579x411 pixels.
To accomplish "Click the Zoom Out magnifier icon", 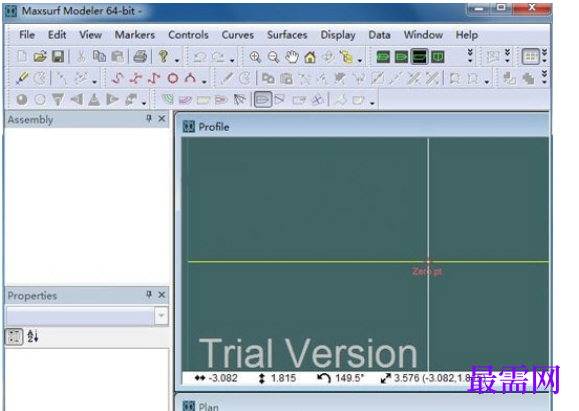I will (273, 57).
